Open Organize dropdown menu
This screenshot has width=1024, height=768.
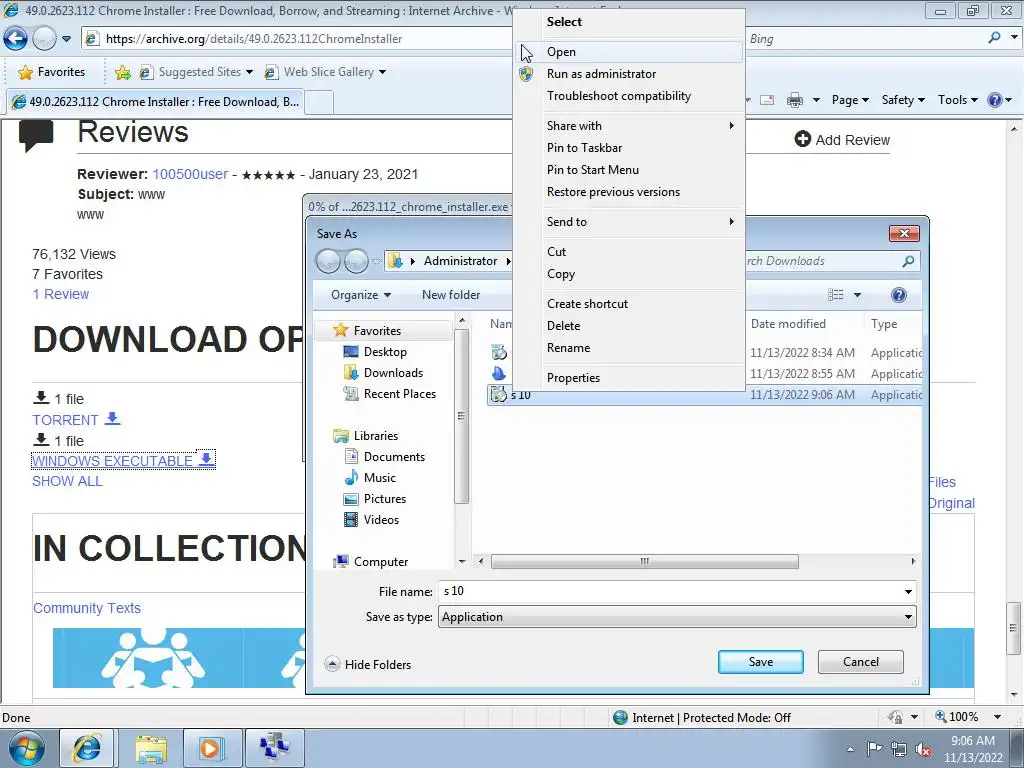click(360, 295)
